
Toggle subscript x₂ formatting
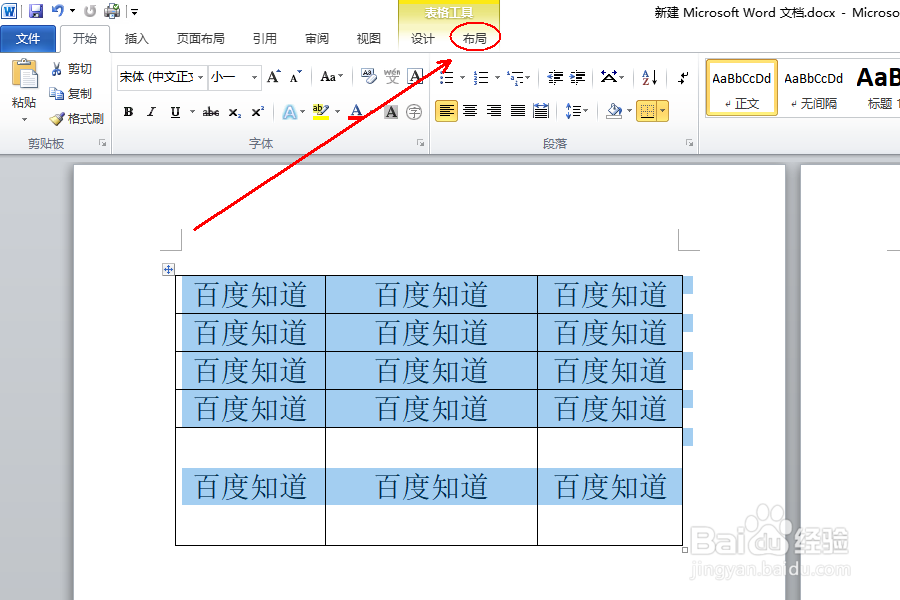tap(234, 113)
